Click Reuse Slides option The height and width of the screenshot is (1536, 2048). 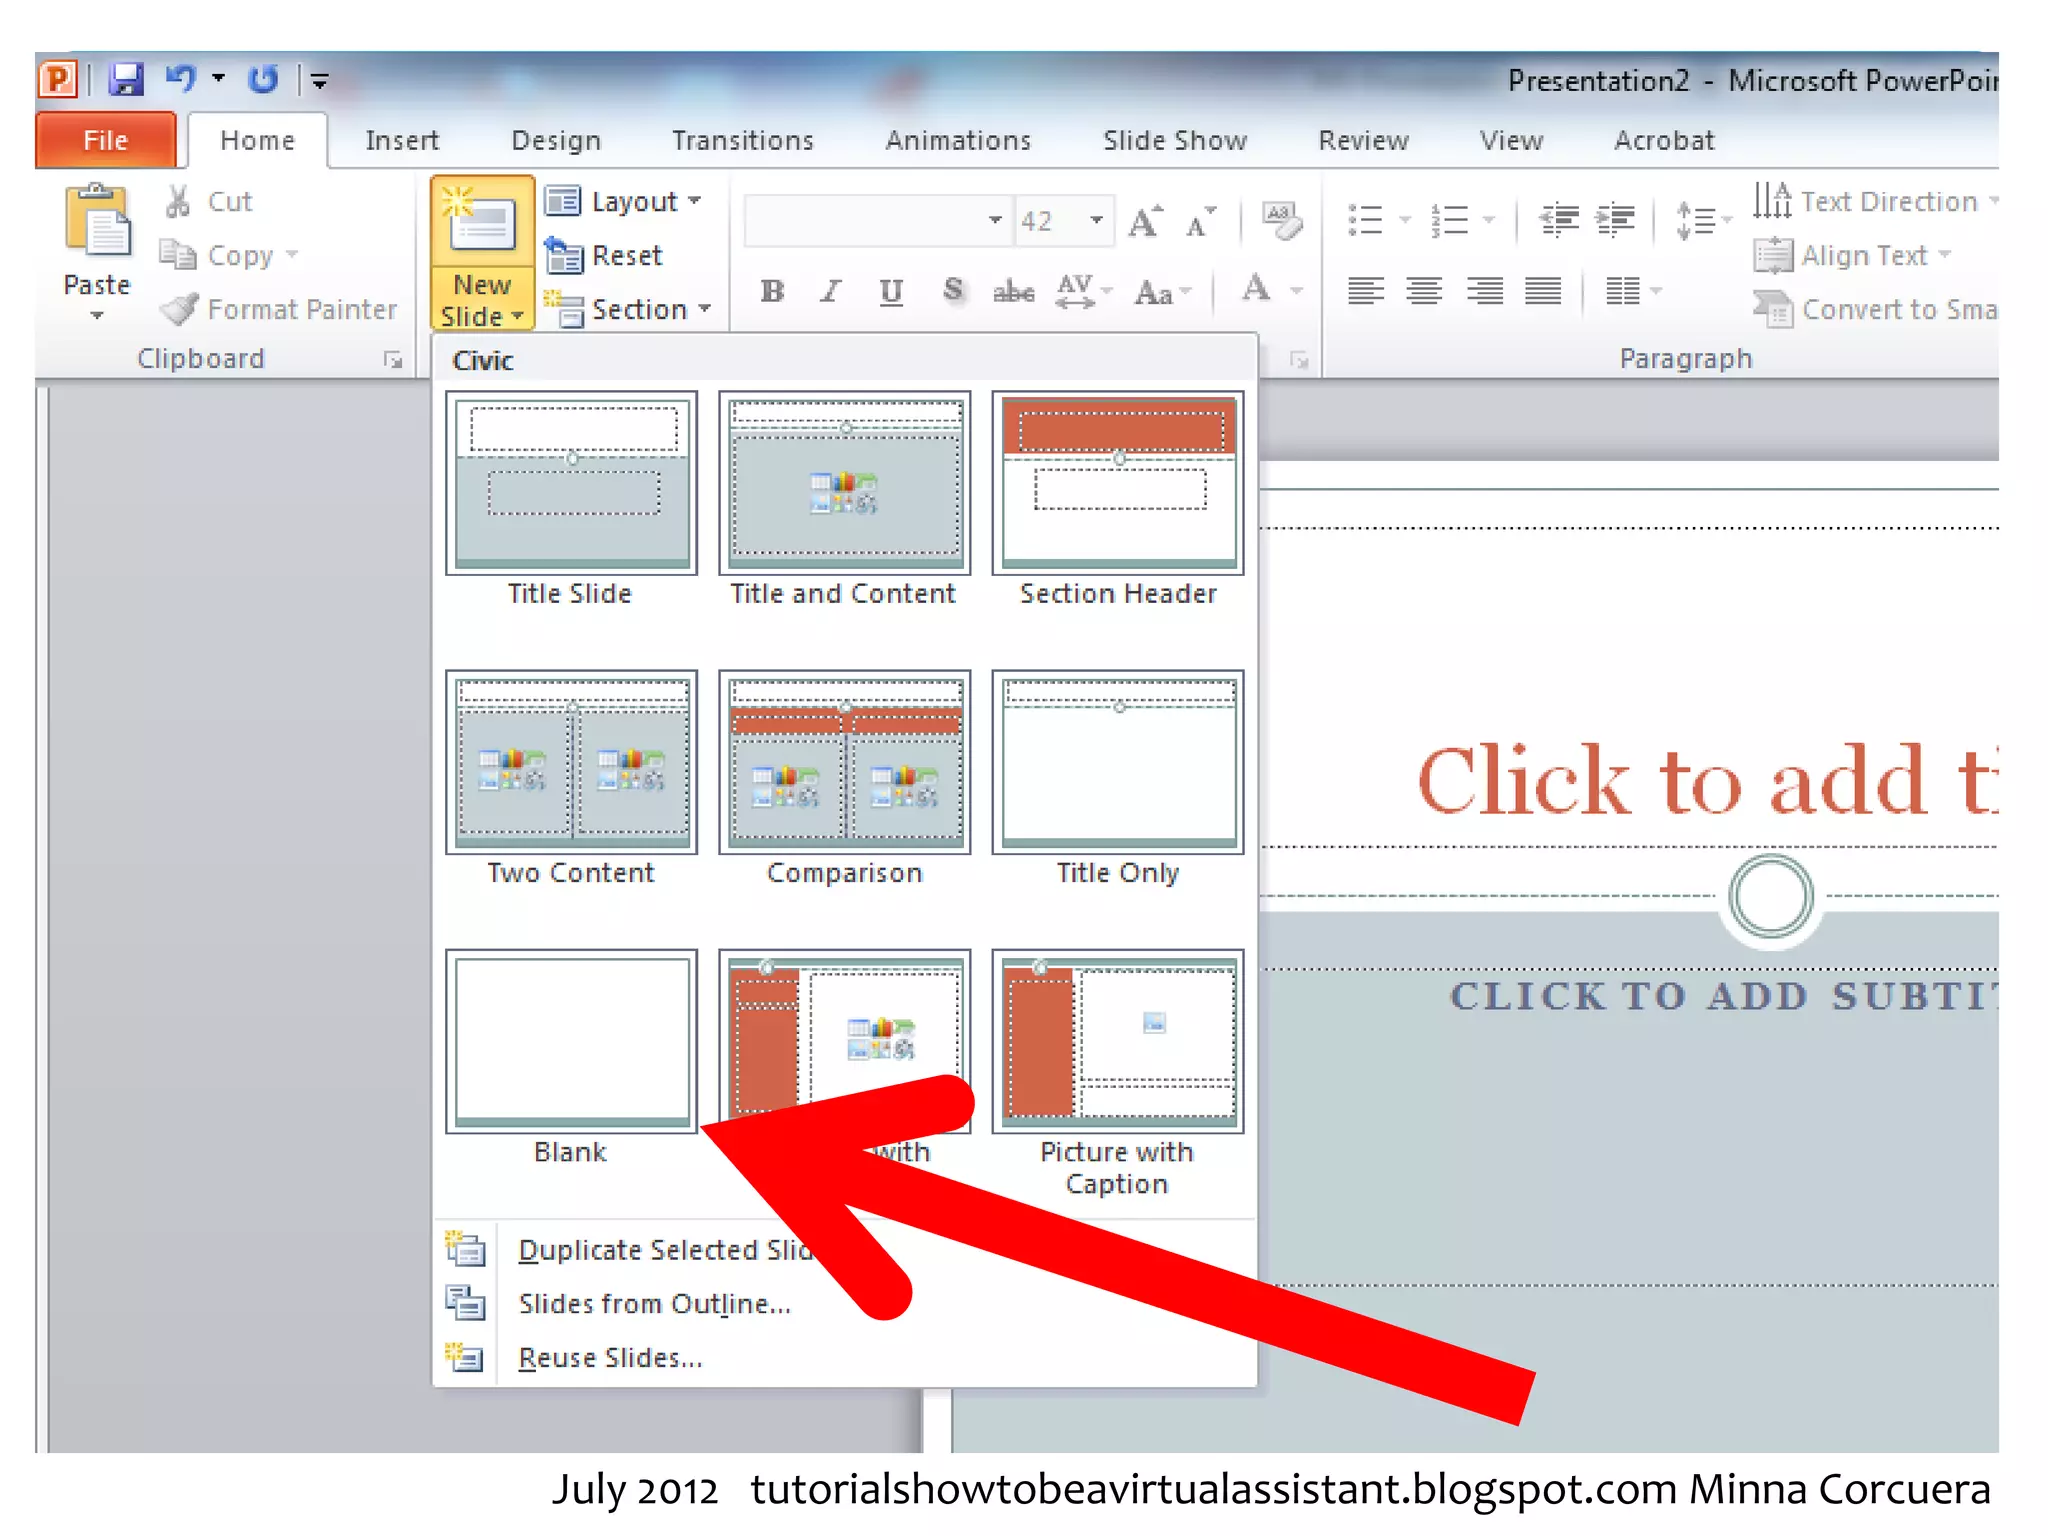610,1358
